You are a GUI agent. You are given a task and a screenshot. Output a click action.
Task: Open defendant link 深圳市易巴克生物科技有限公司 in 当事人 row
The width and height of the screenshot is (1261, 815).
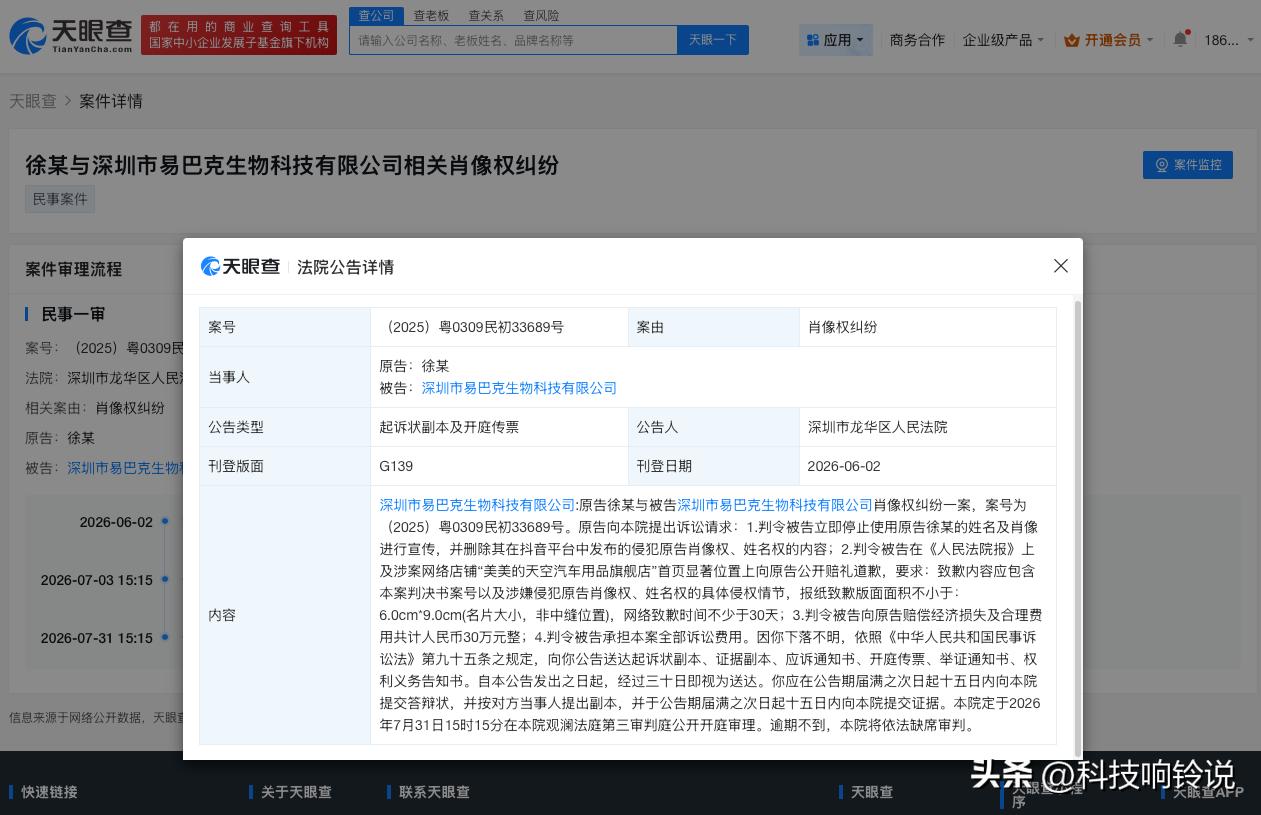tap(519, 388)
